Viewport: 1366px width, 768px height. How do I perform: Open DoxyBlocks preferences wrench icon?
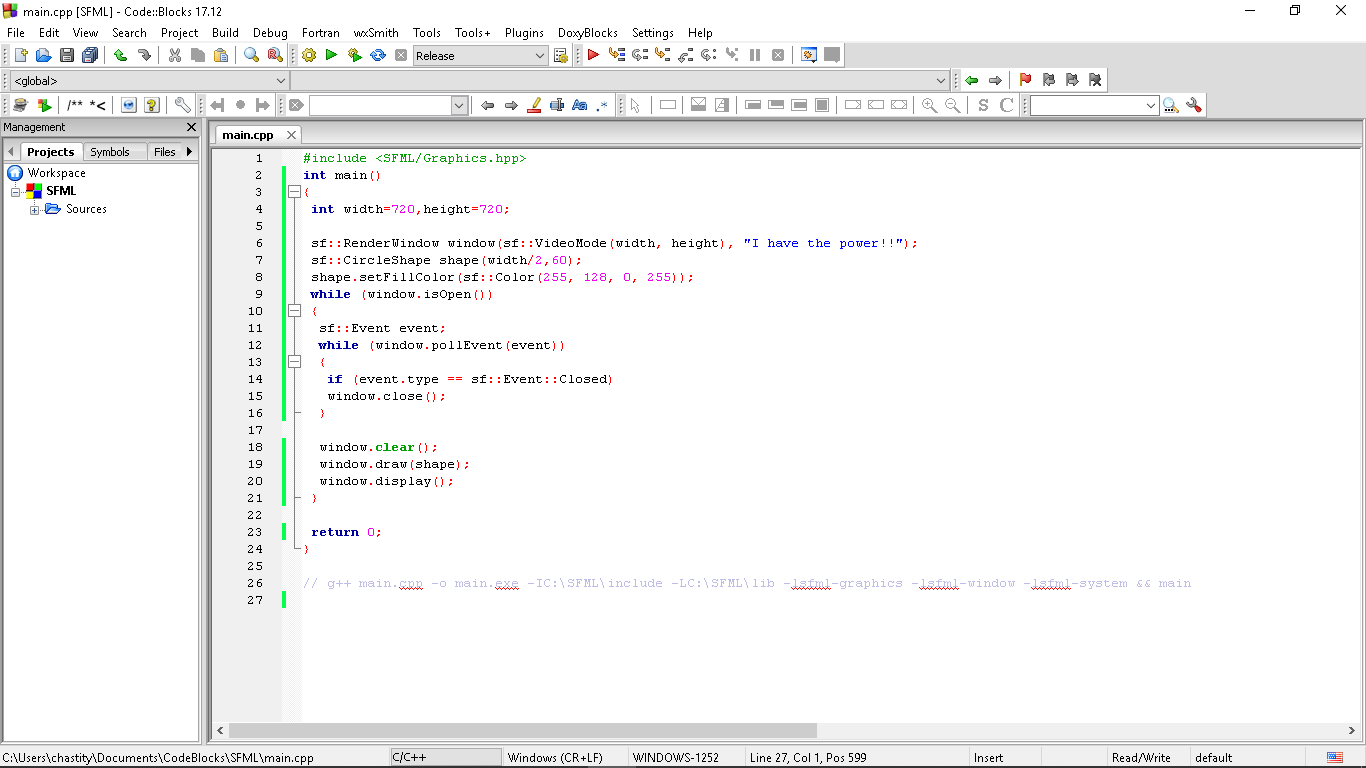pos(182,105)
